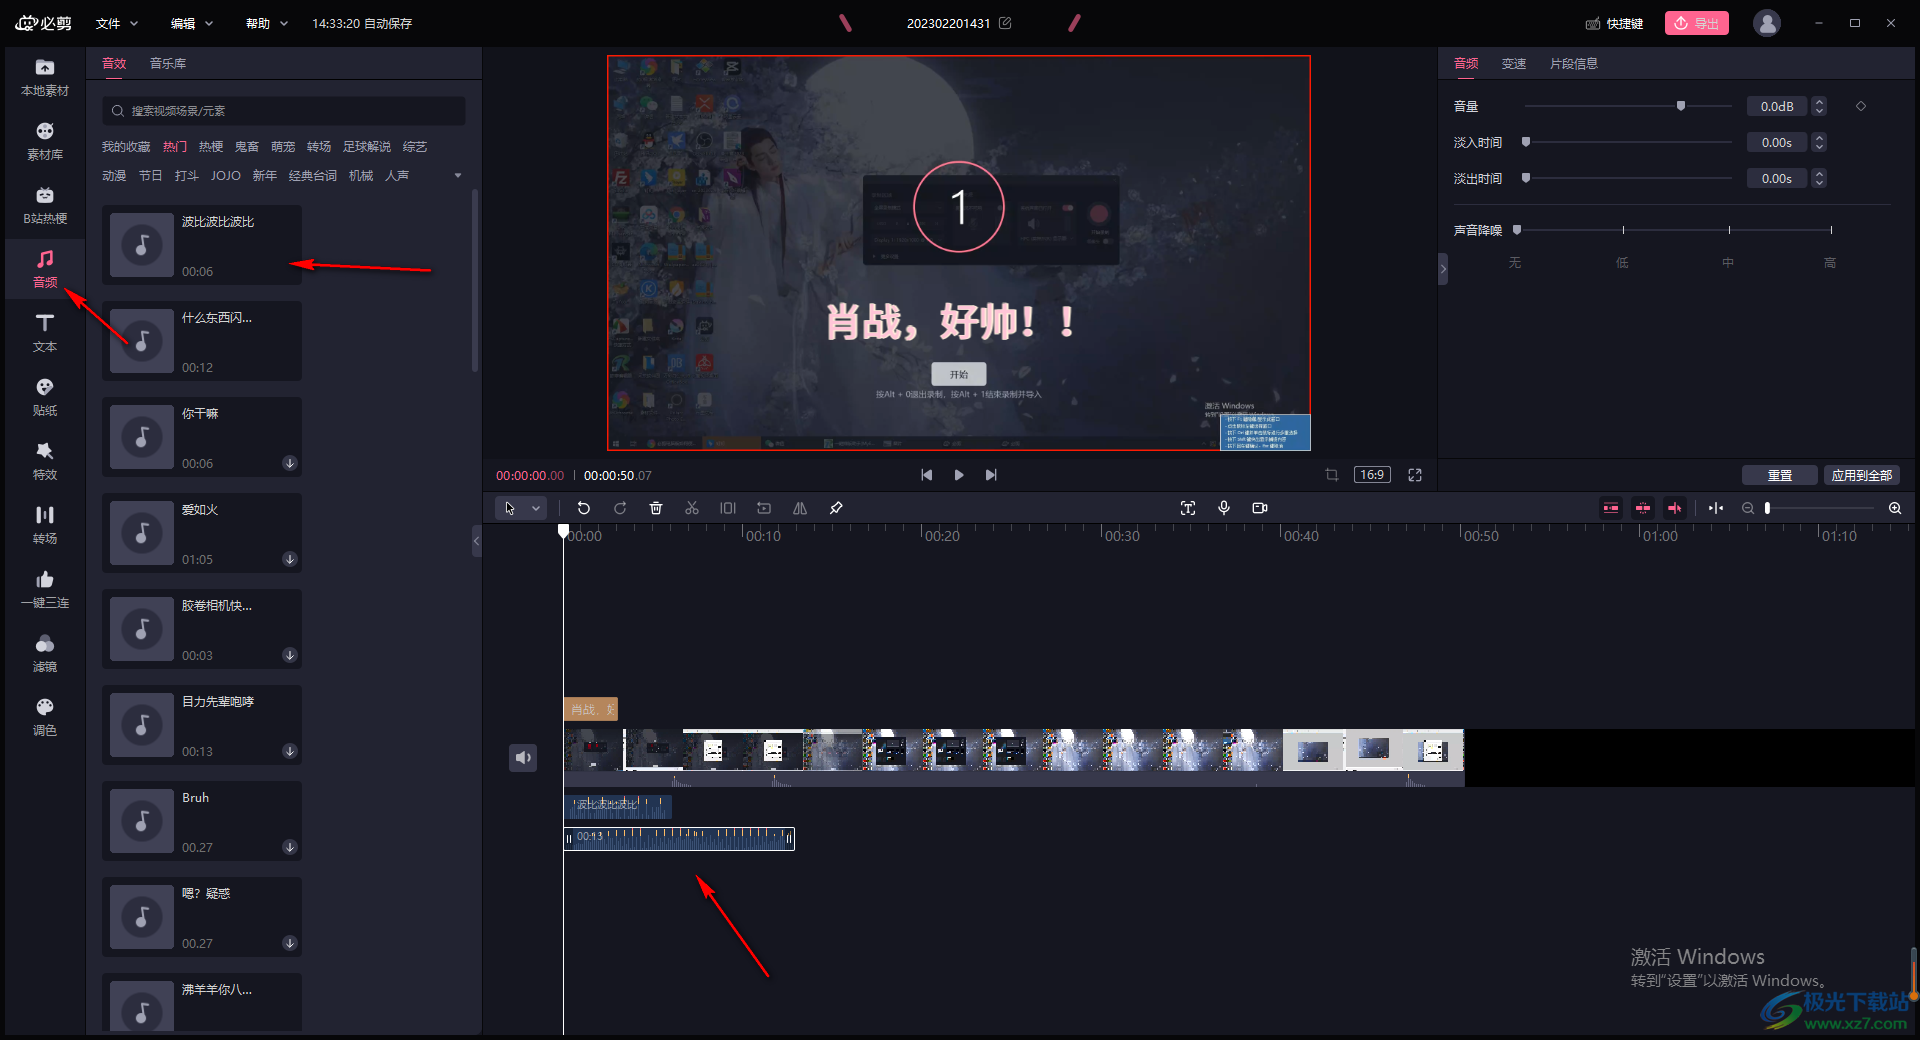Click the sound effect search field
1920x1040 pixels.
pyautogui.click(x=284, y=111)
